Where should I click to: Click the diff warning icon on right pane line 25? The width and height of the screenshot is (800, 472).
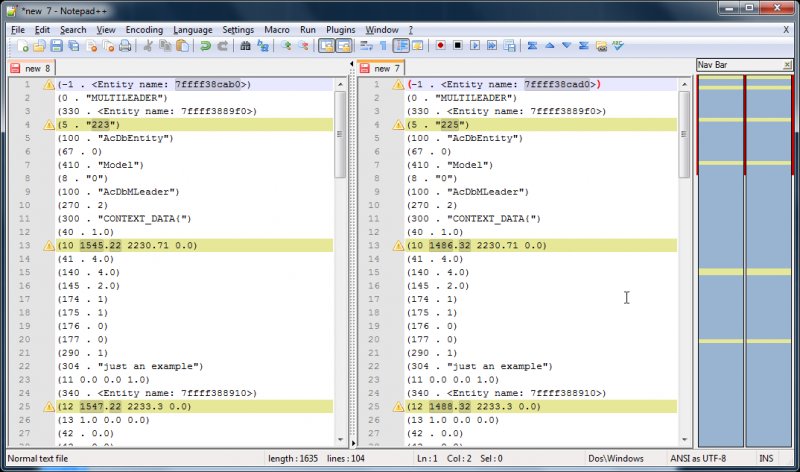[398, 407]
